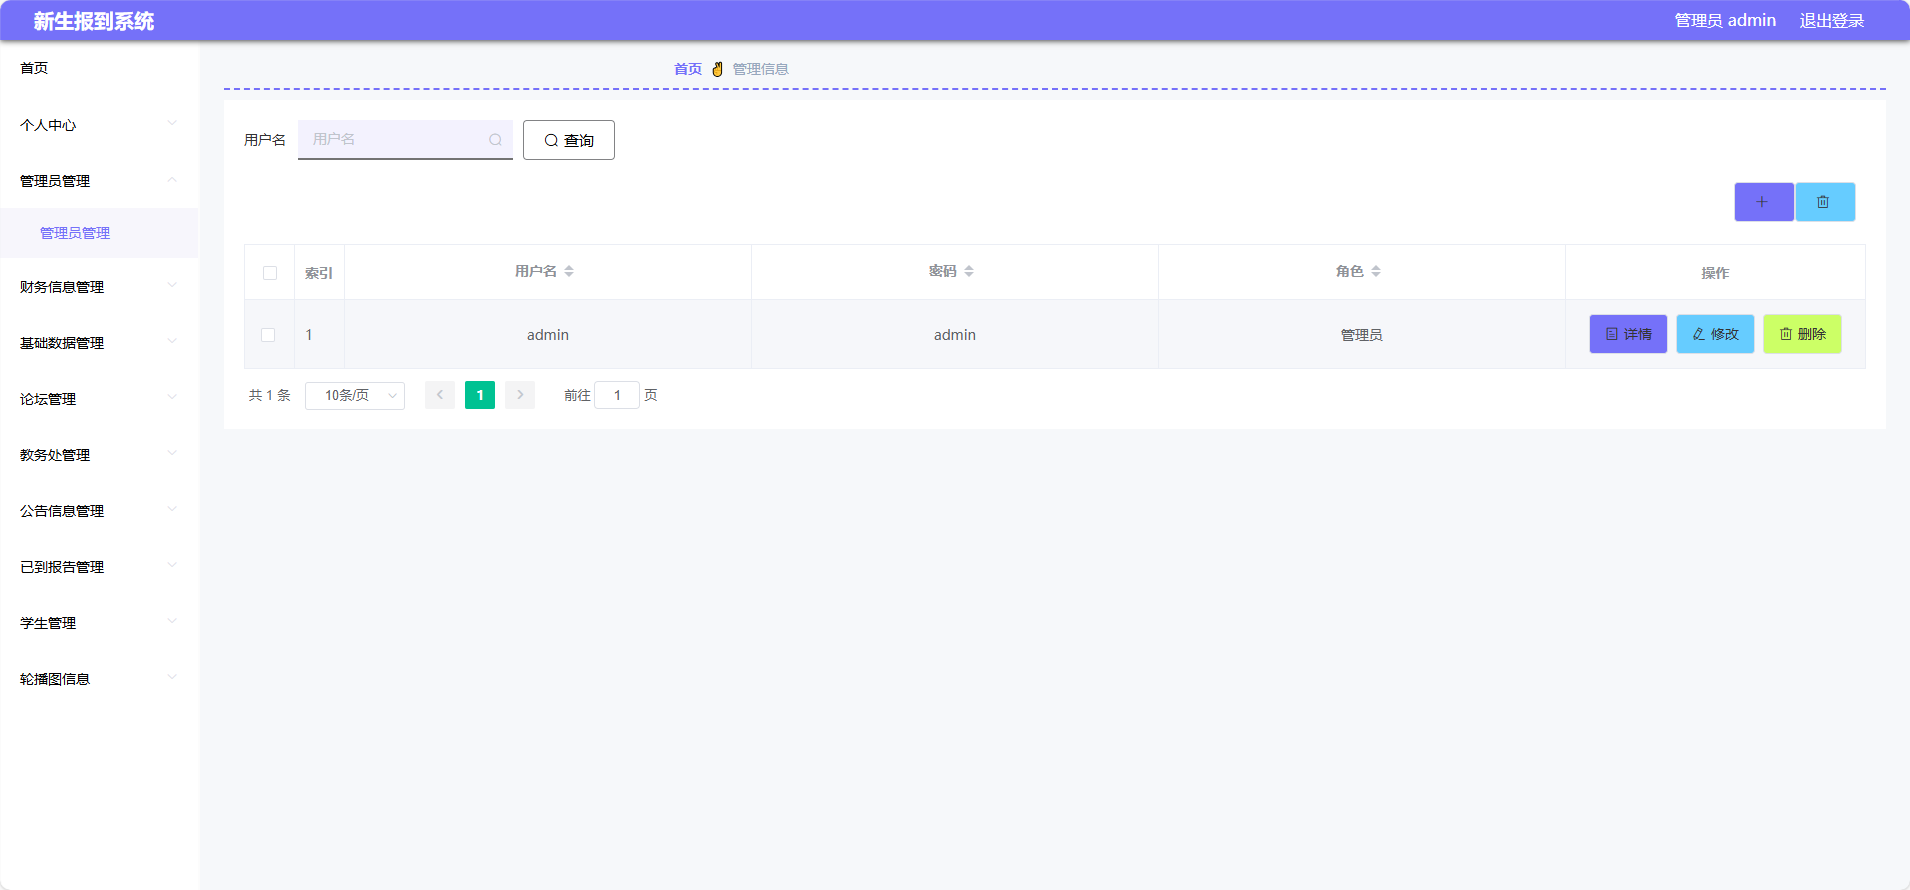Image resolution: width=1910 pixels, height=890 pixels.
Task: Expand 已到报告管理 menu
Action: point(99,567)
